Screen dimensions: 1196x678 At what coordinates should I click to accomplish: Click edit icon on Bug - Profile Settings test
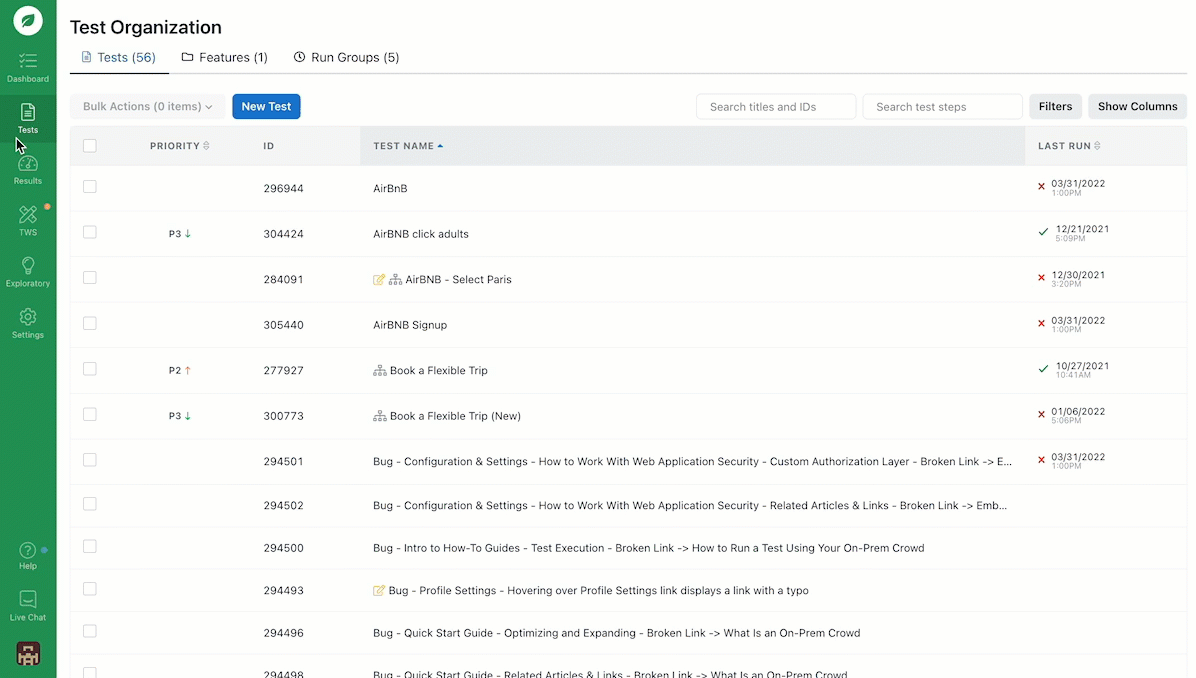pyautogui.click(x=379, y=590)
